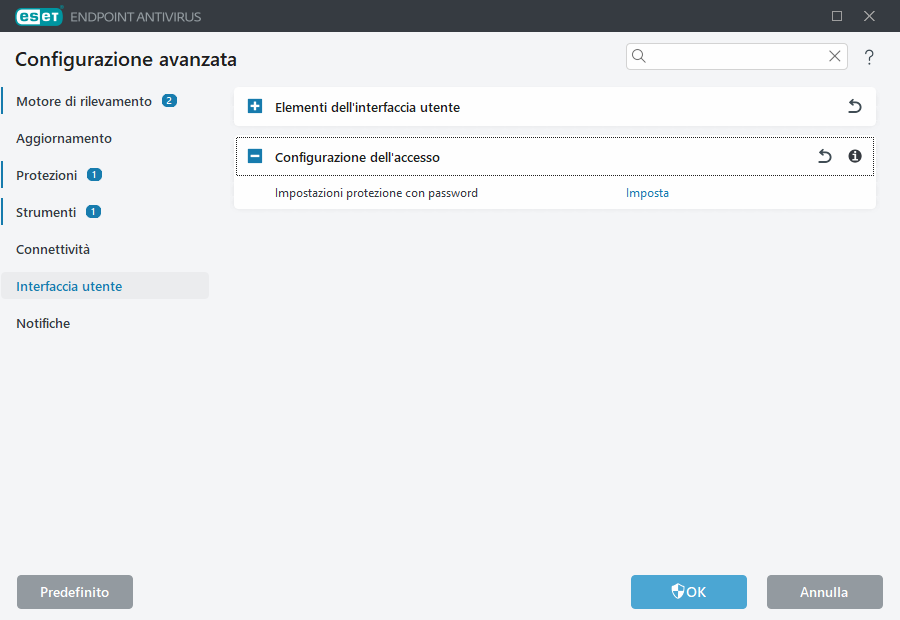This screenshot has width=900, height=620.
Task: Reset Configurazione dell'accesso section to default
Action: [x=824, y=157]
